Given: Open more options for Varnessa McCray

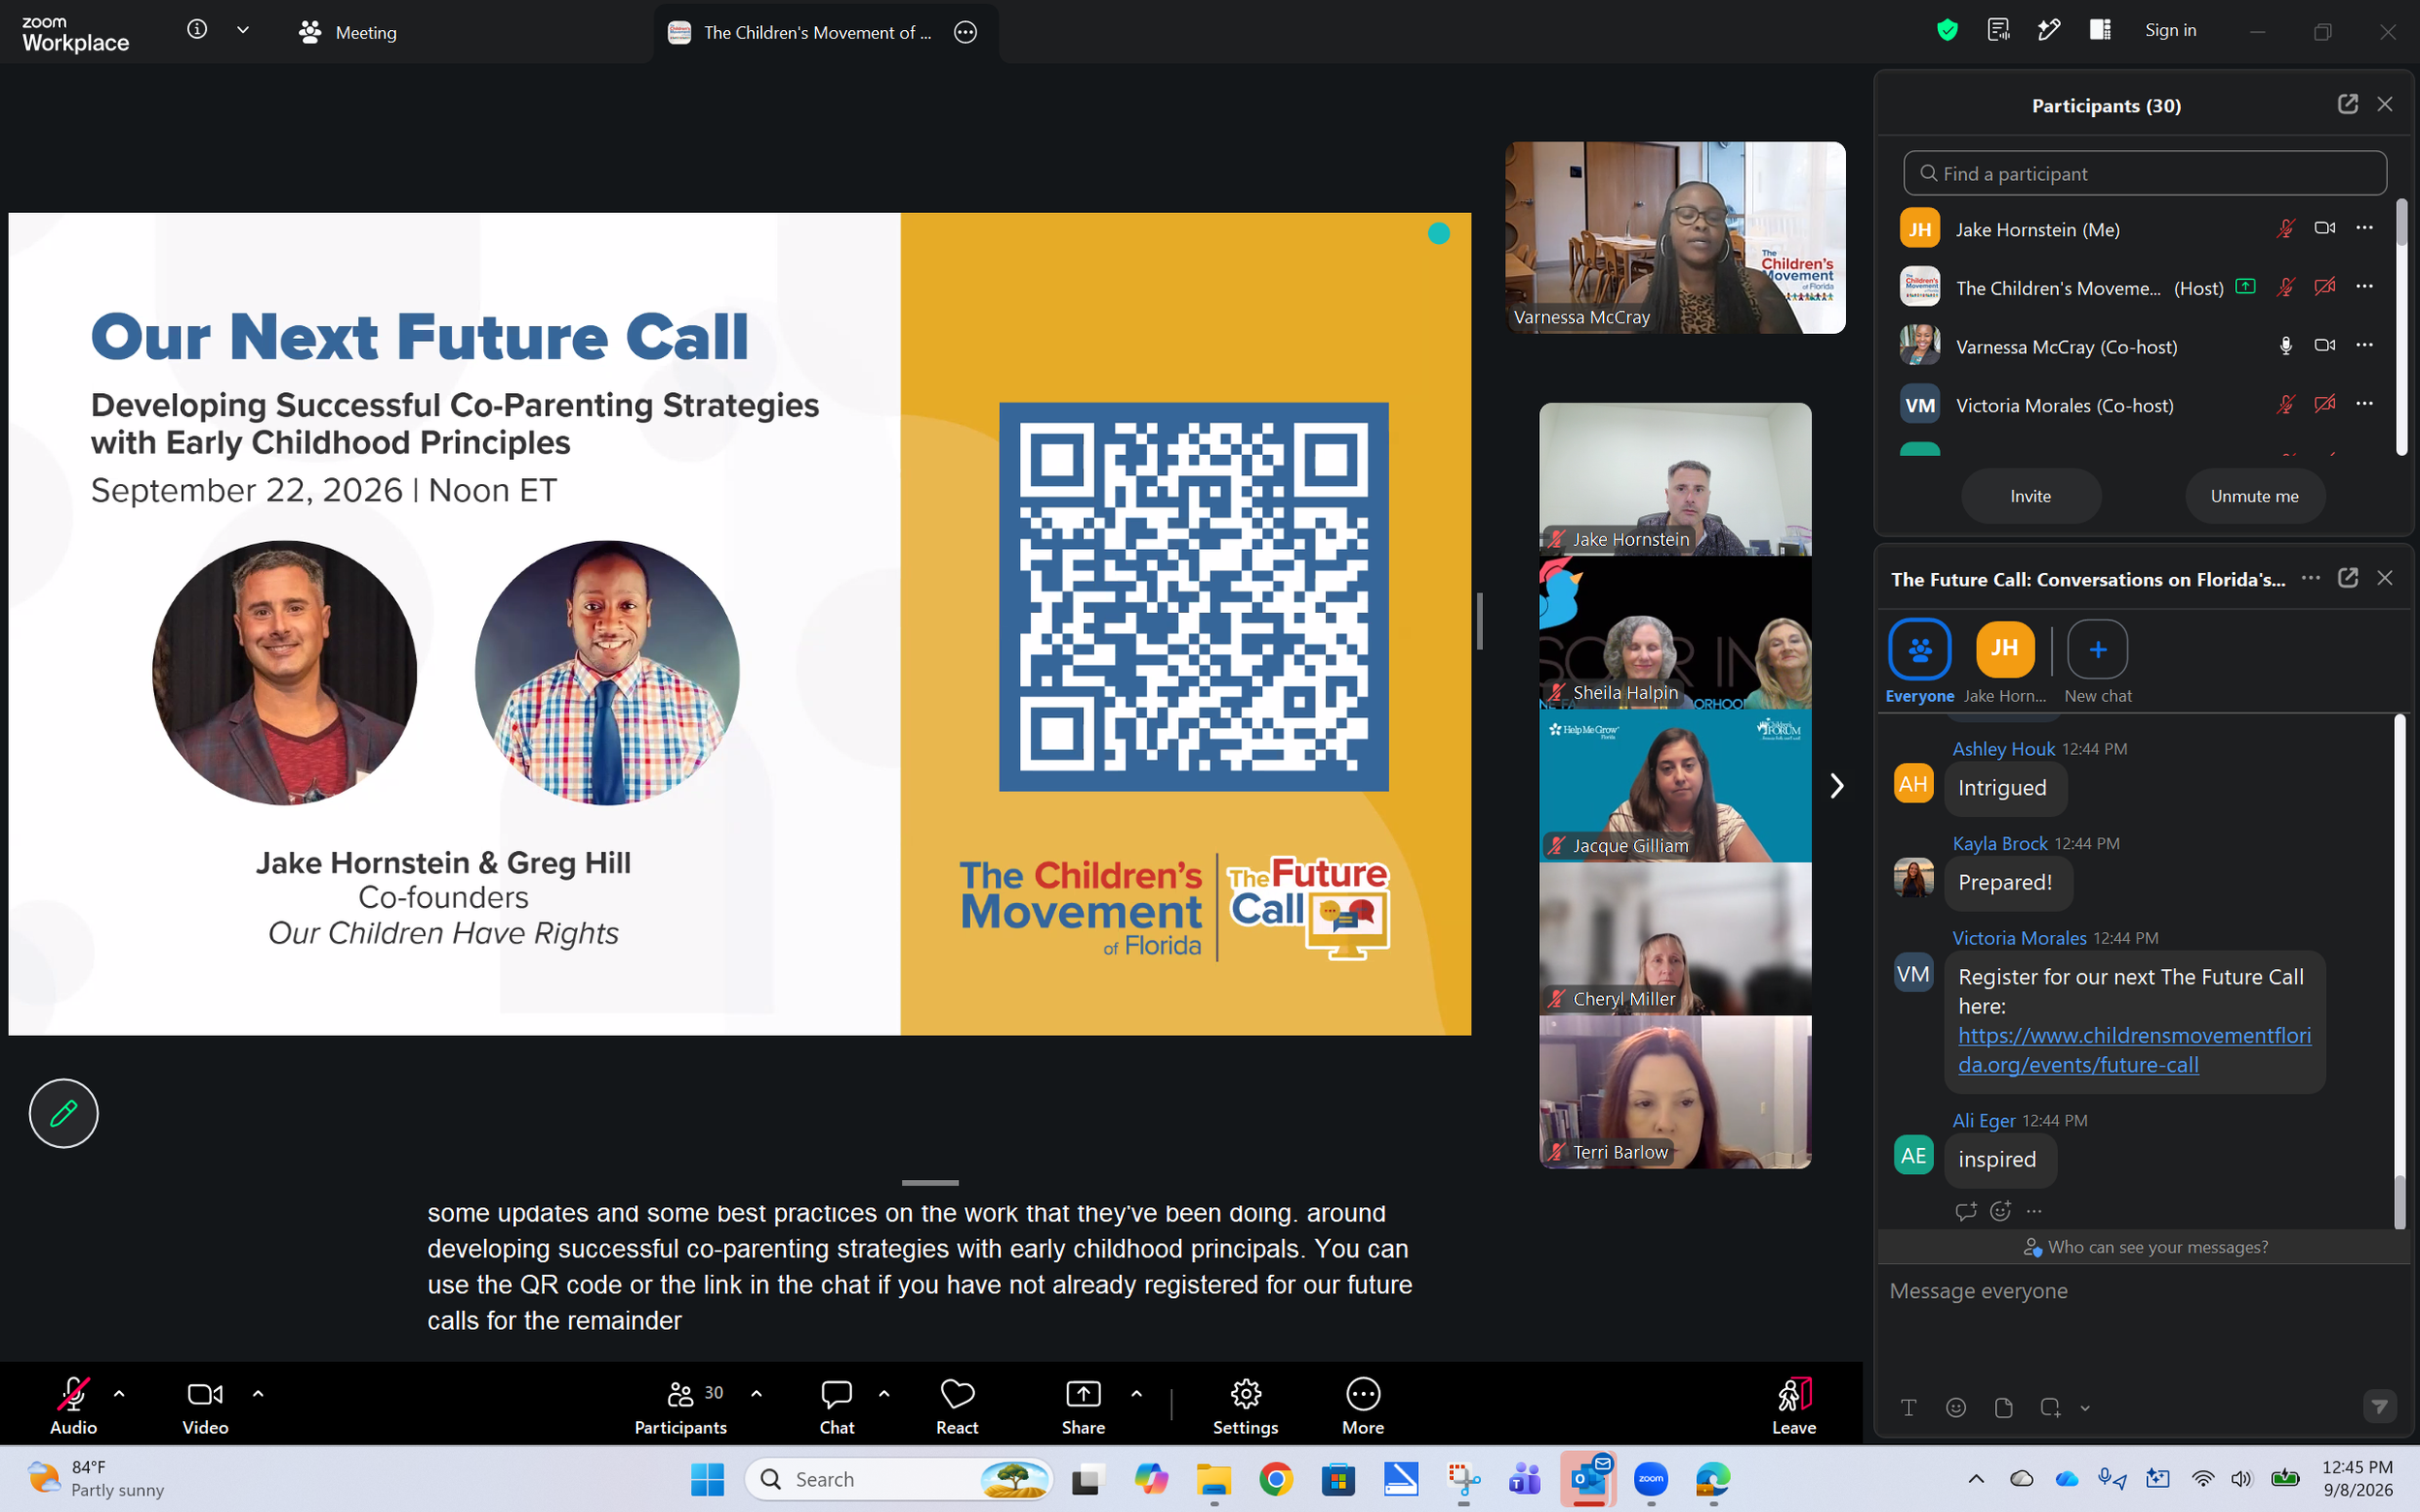Looking at the screenshot, I should (2364, 345).
